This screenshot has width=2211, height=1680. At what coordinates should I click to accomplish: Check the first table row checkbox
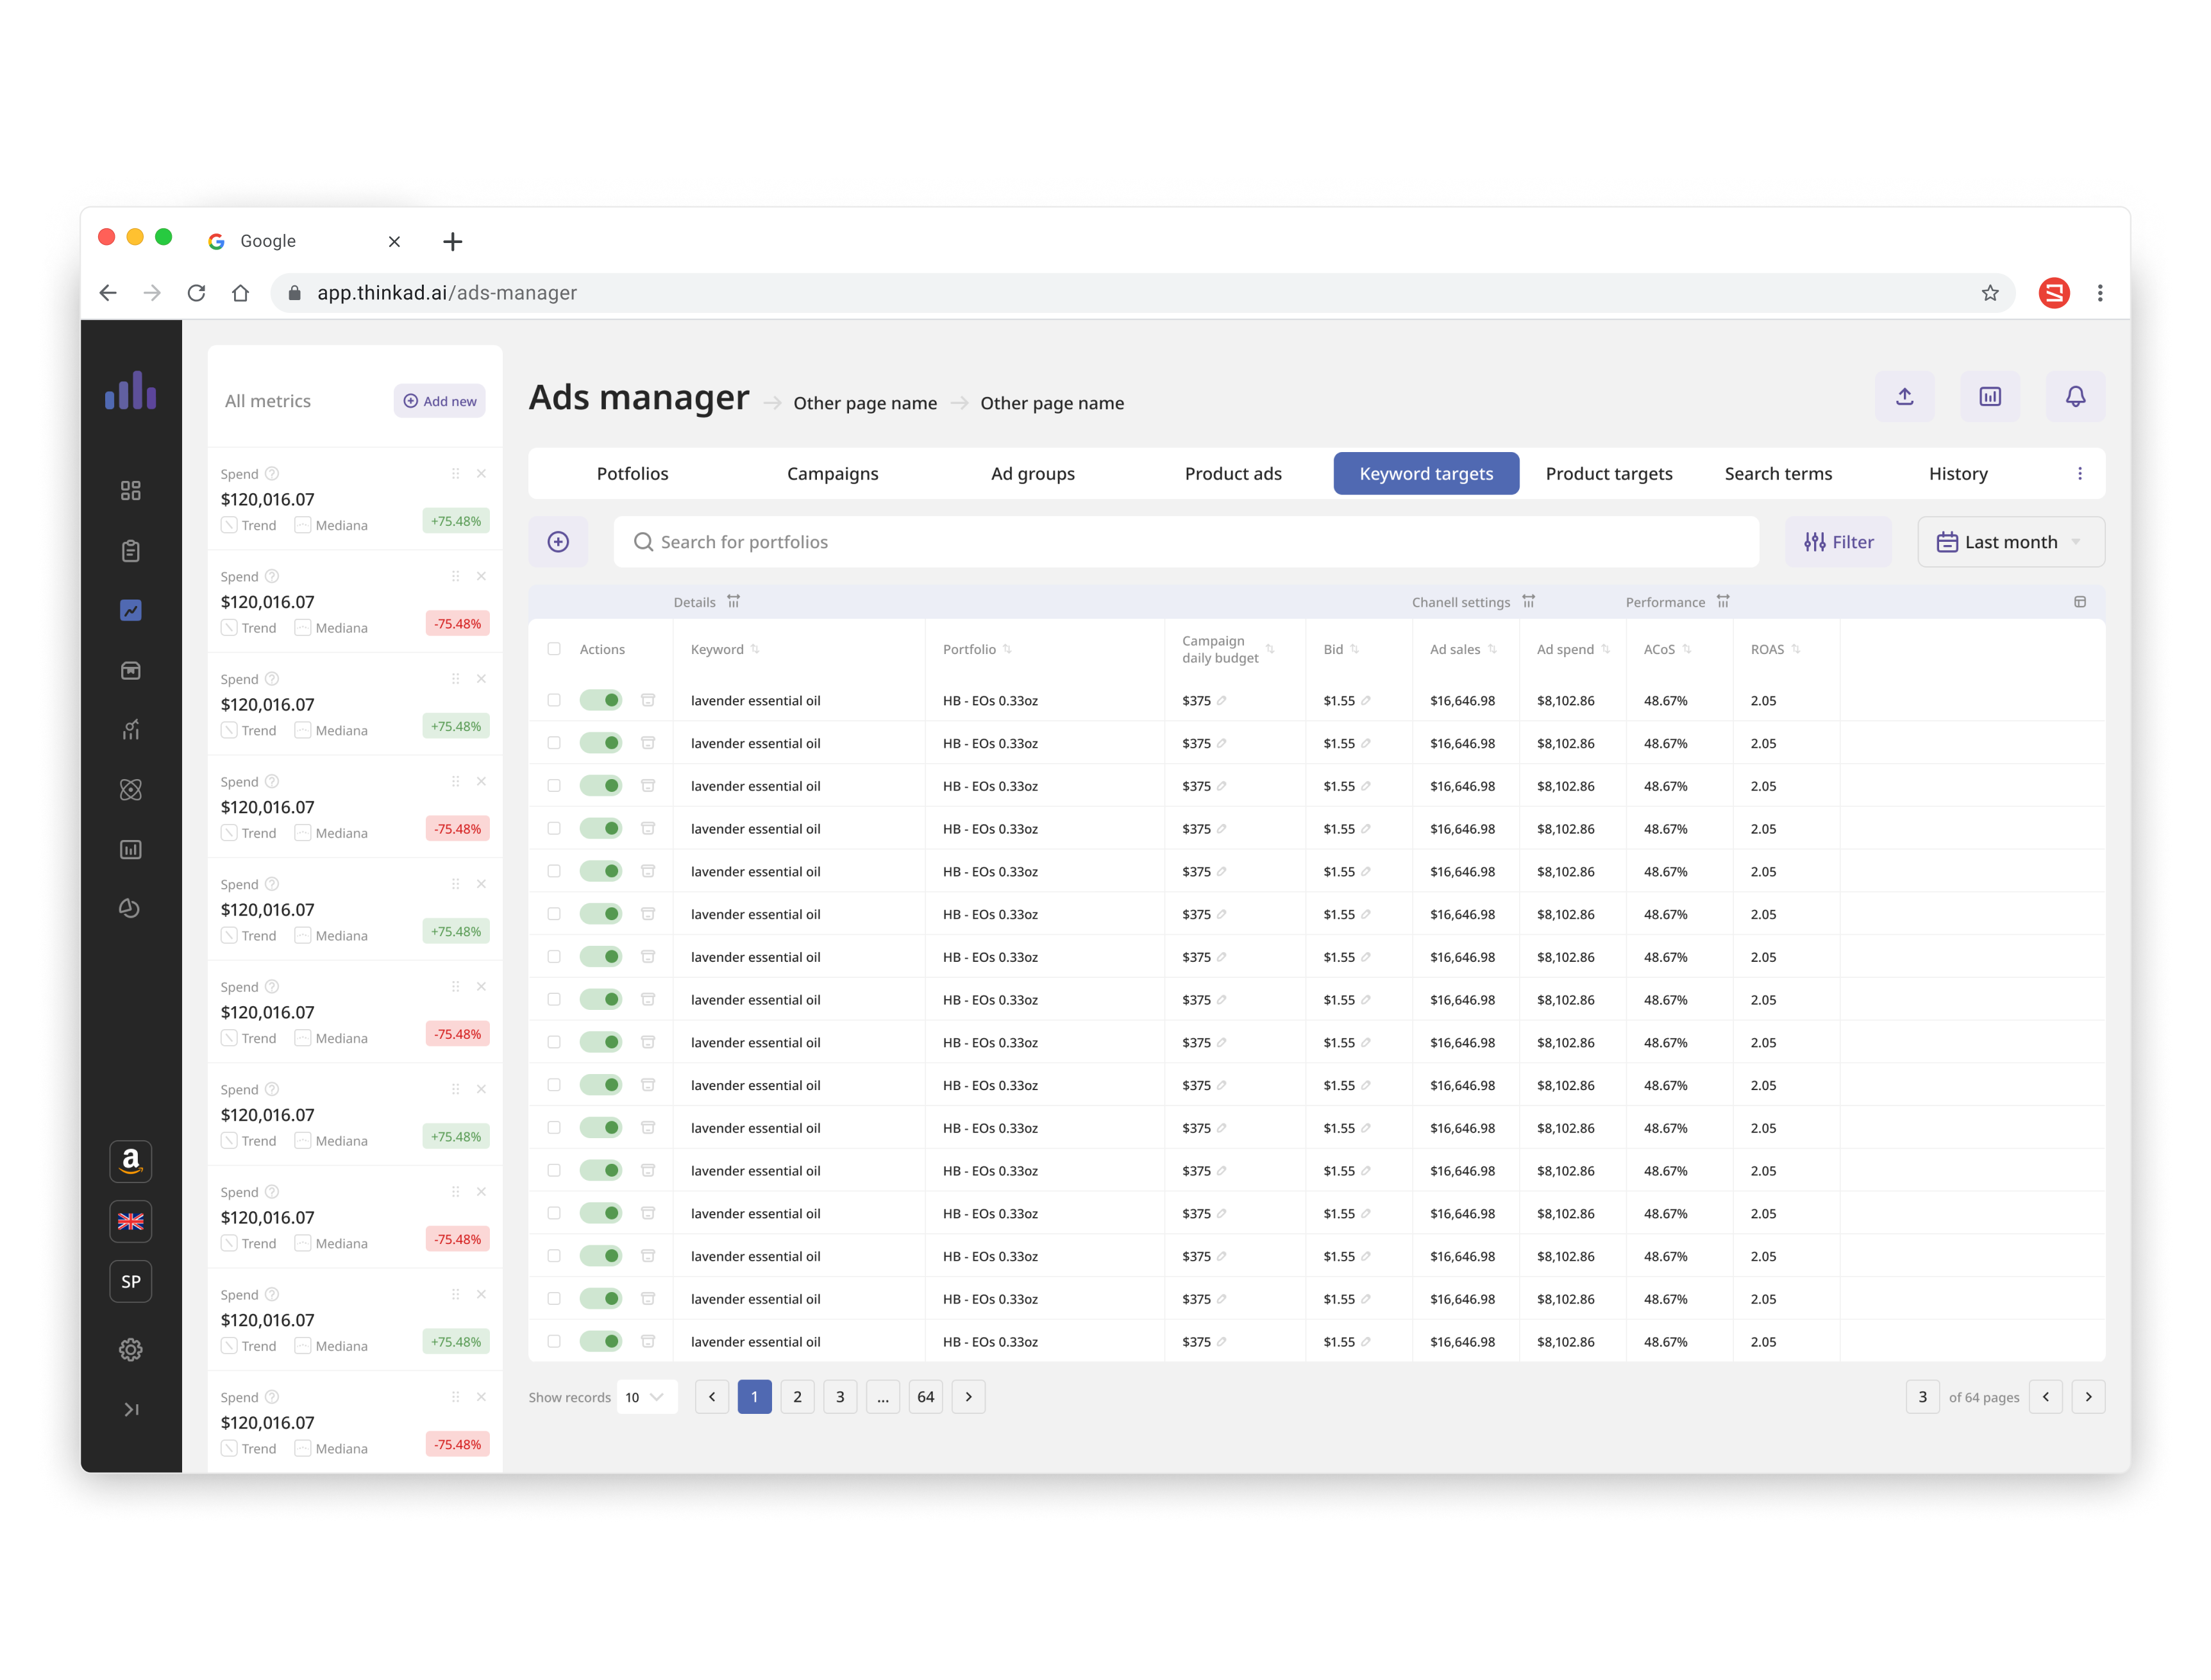pos(554,701)
